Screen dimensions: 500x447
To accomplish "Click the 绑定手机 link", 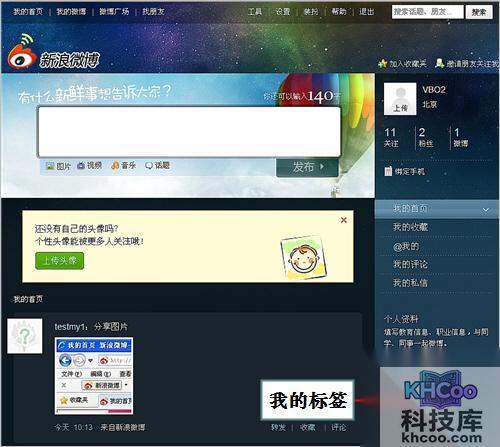I will point(410,171).
